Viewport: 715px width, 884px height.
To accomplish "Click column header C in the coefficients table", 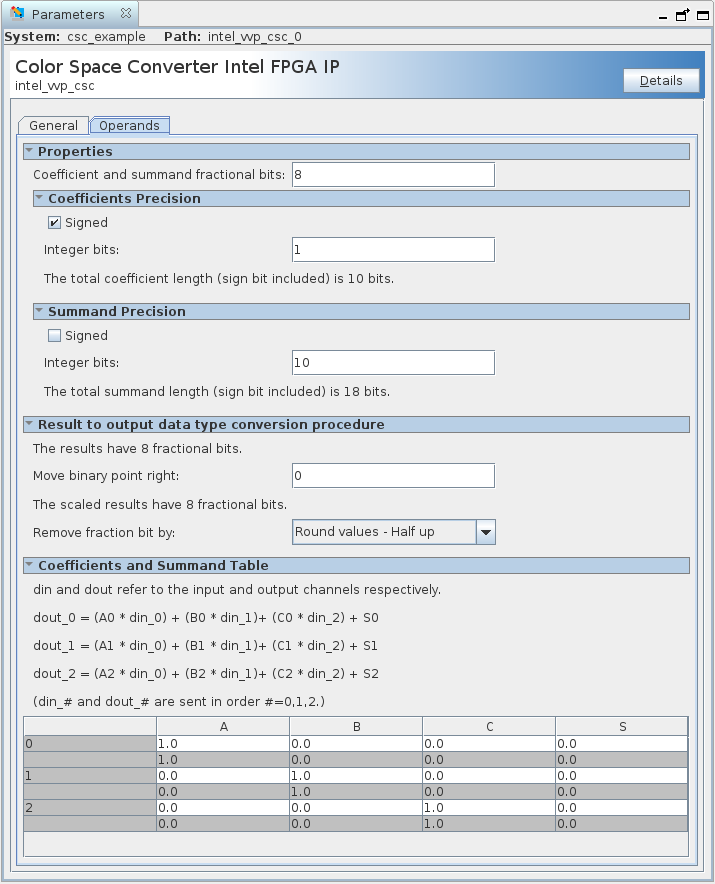I will tap(489, 727).
